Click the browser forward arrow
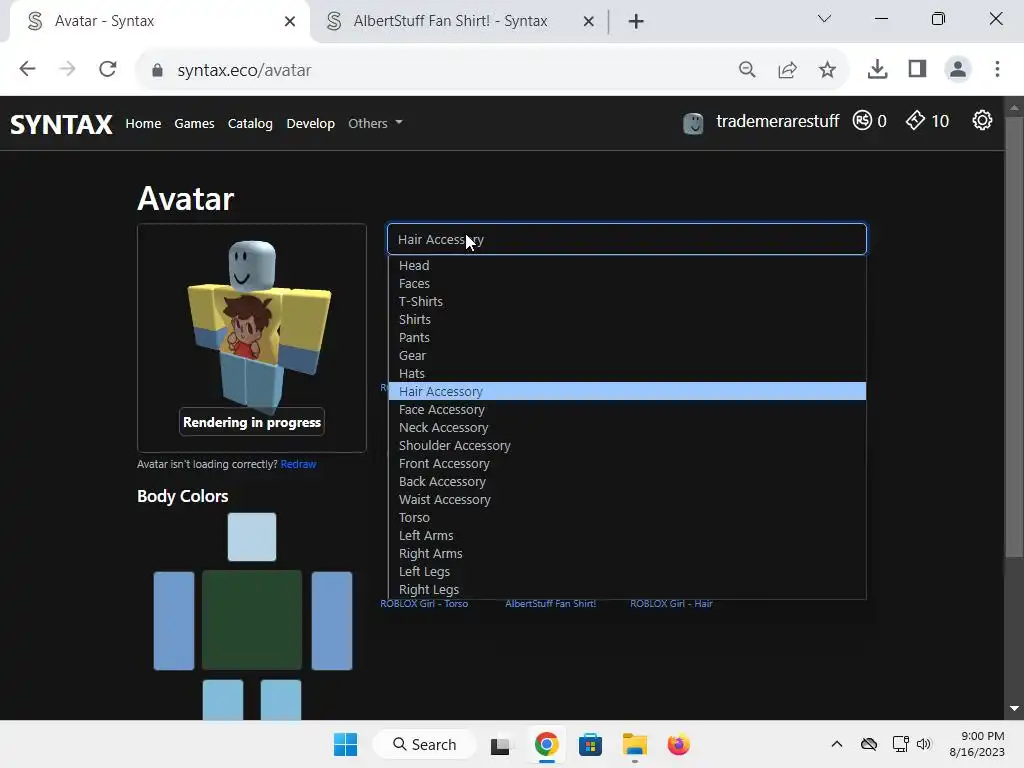1024x768 pixels. [x=67, y=69]
